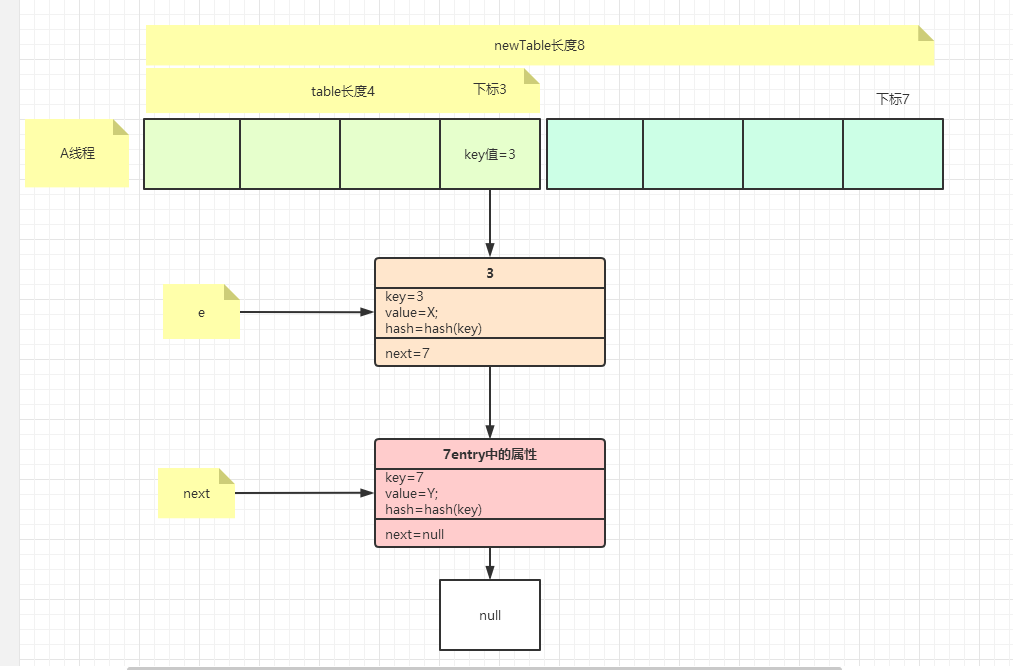This screenshot has height=670, width=1013.
Task: Click the first empty green array cell
Action: point(192,154)
